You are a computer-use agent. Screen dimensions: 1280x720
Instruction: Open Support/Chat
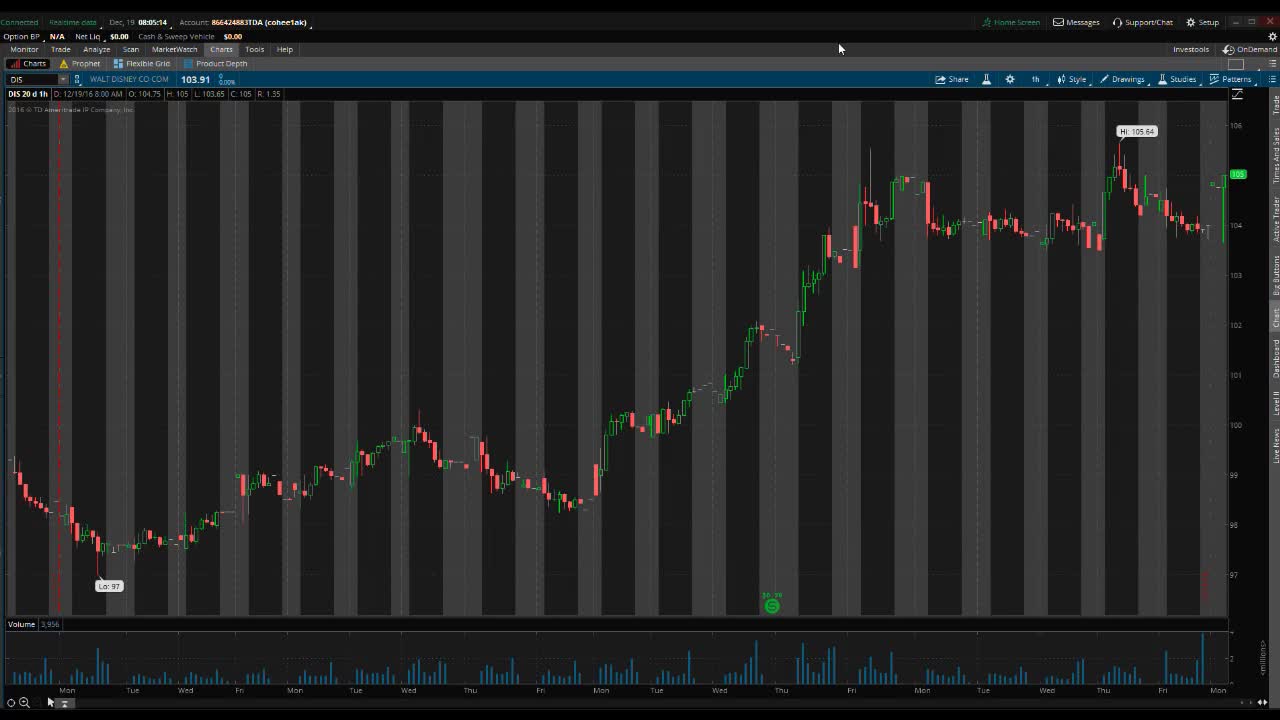(1143, 22)
